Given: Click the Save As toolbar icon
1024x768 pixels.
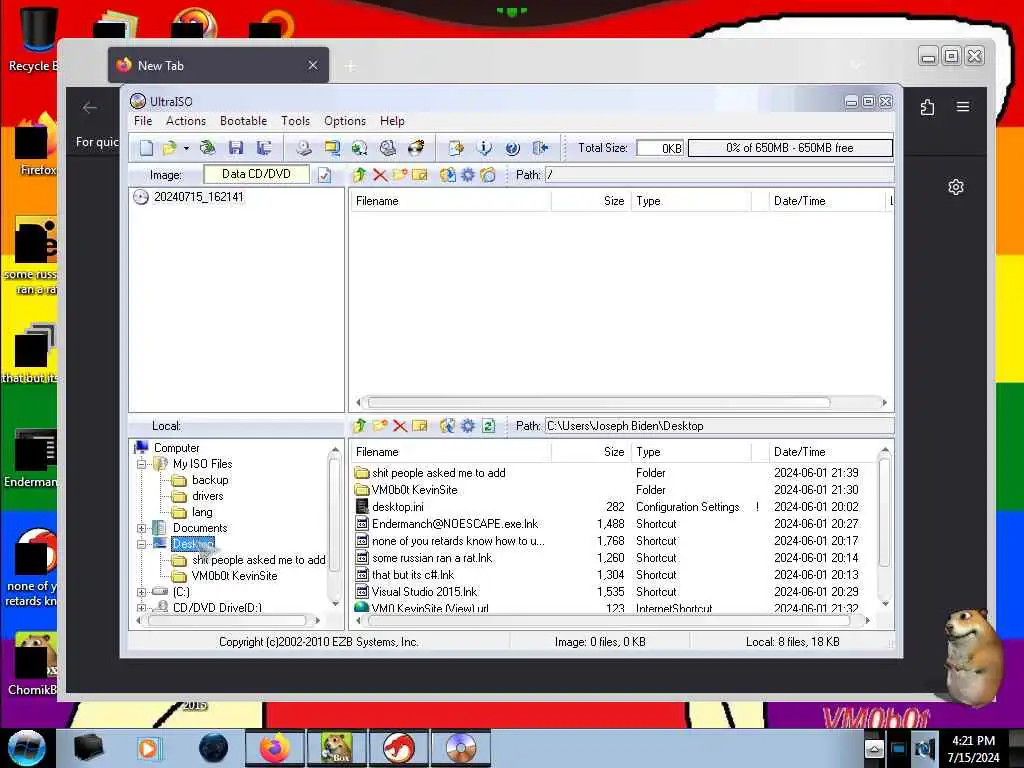Looking at the screenshot, I should coord(264,148).
